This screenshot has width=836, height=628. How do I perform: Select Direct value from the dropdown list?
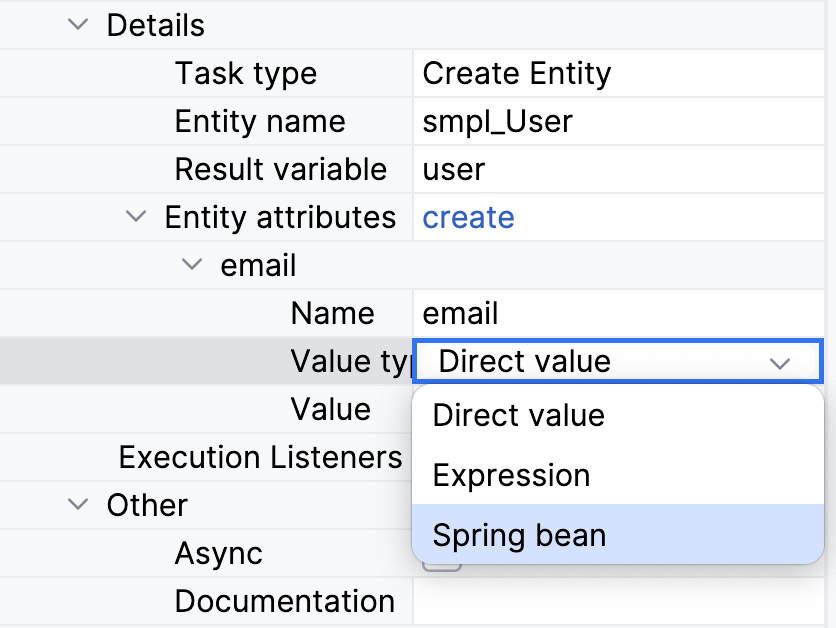[x=518, y=415]
